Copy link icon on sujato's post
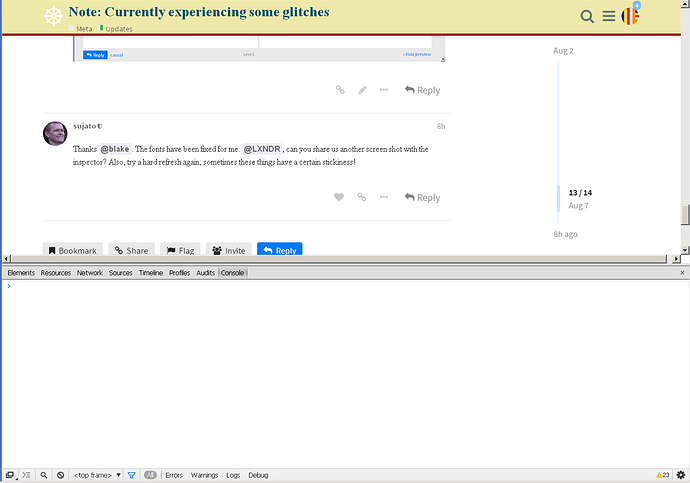Image resolution: width=690 pixels, height=483 pixels. [x=362, y=197]
